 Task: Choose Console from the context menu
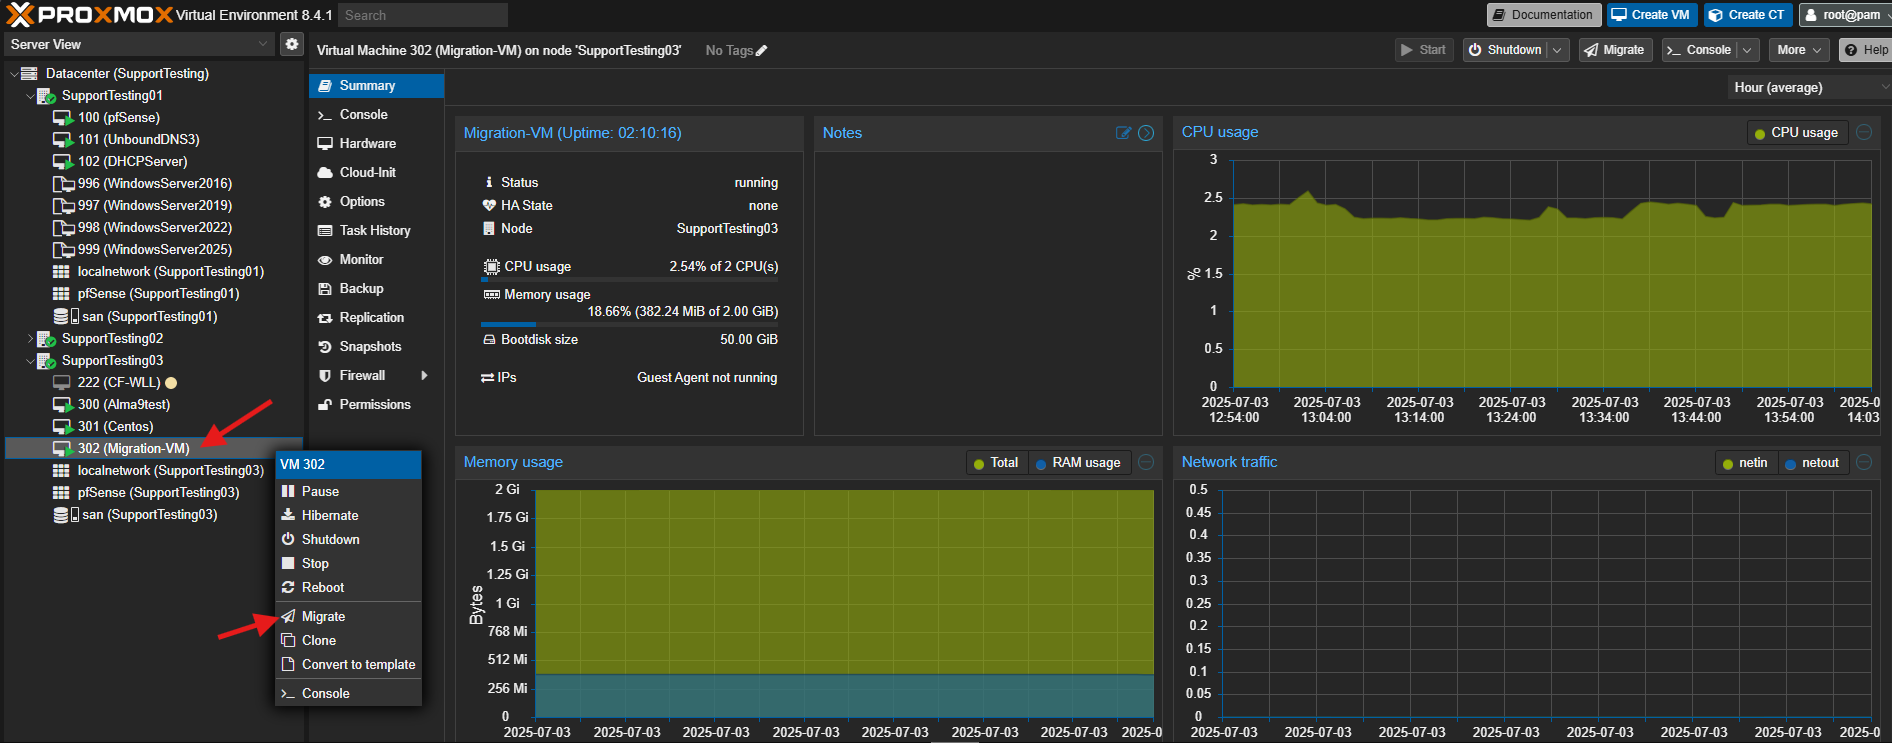point(348,694)
